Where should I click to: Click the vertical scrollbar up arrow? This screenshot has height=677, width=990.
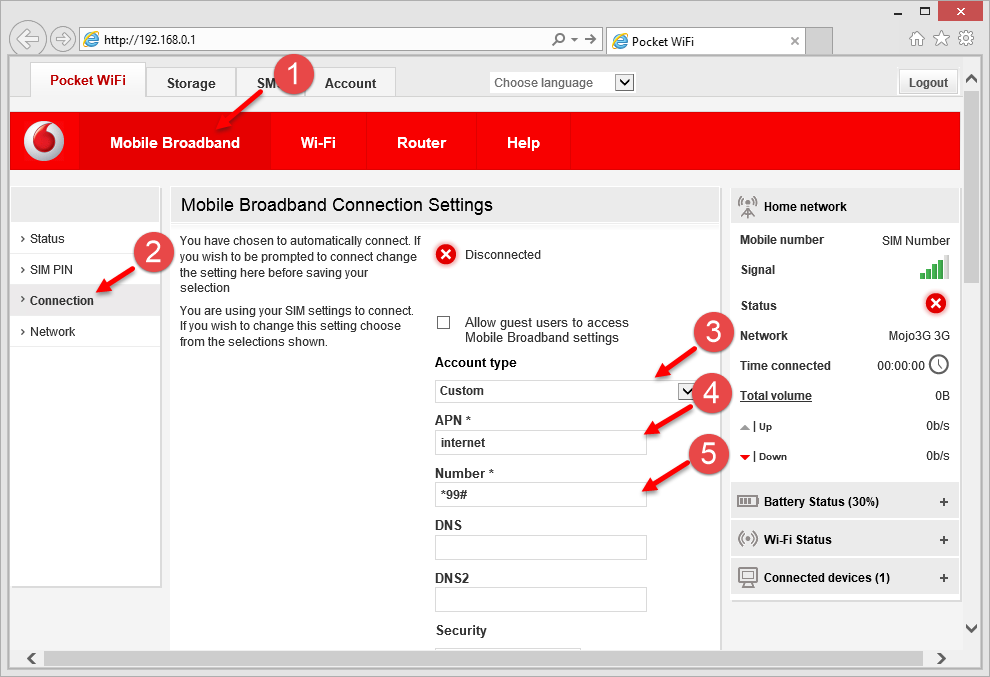(972, 80)
